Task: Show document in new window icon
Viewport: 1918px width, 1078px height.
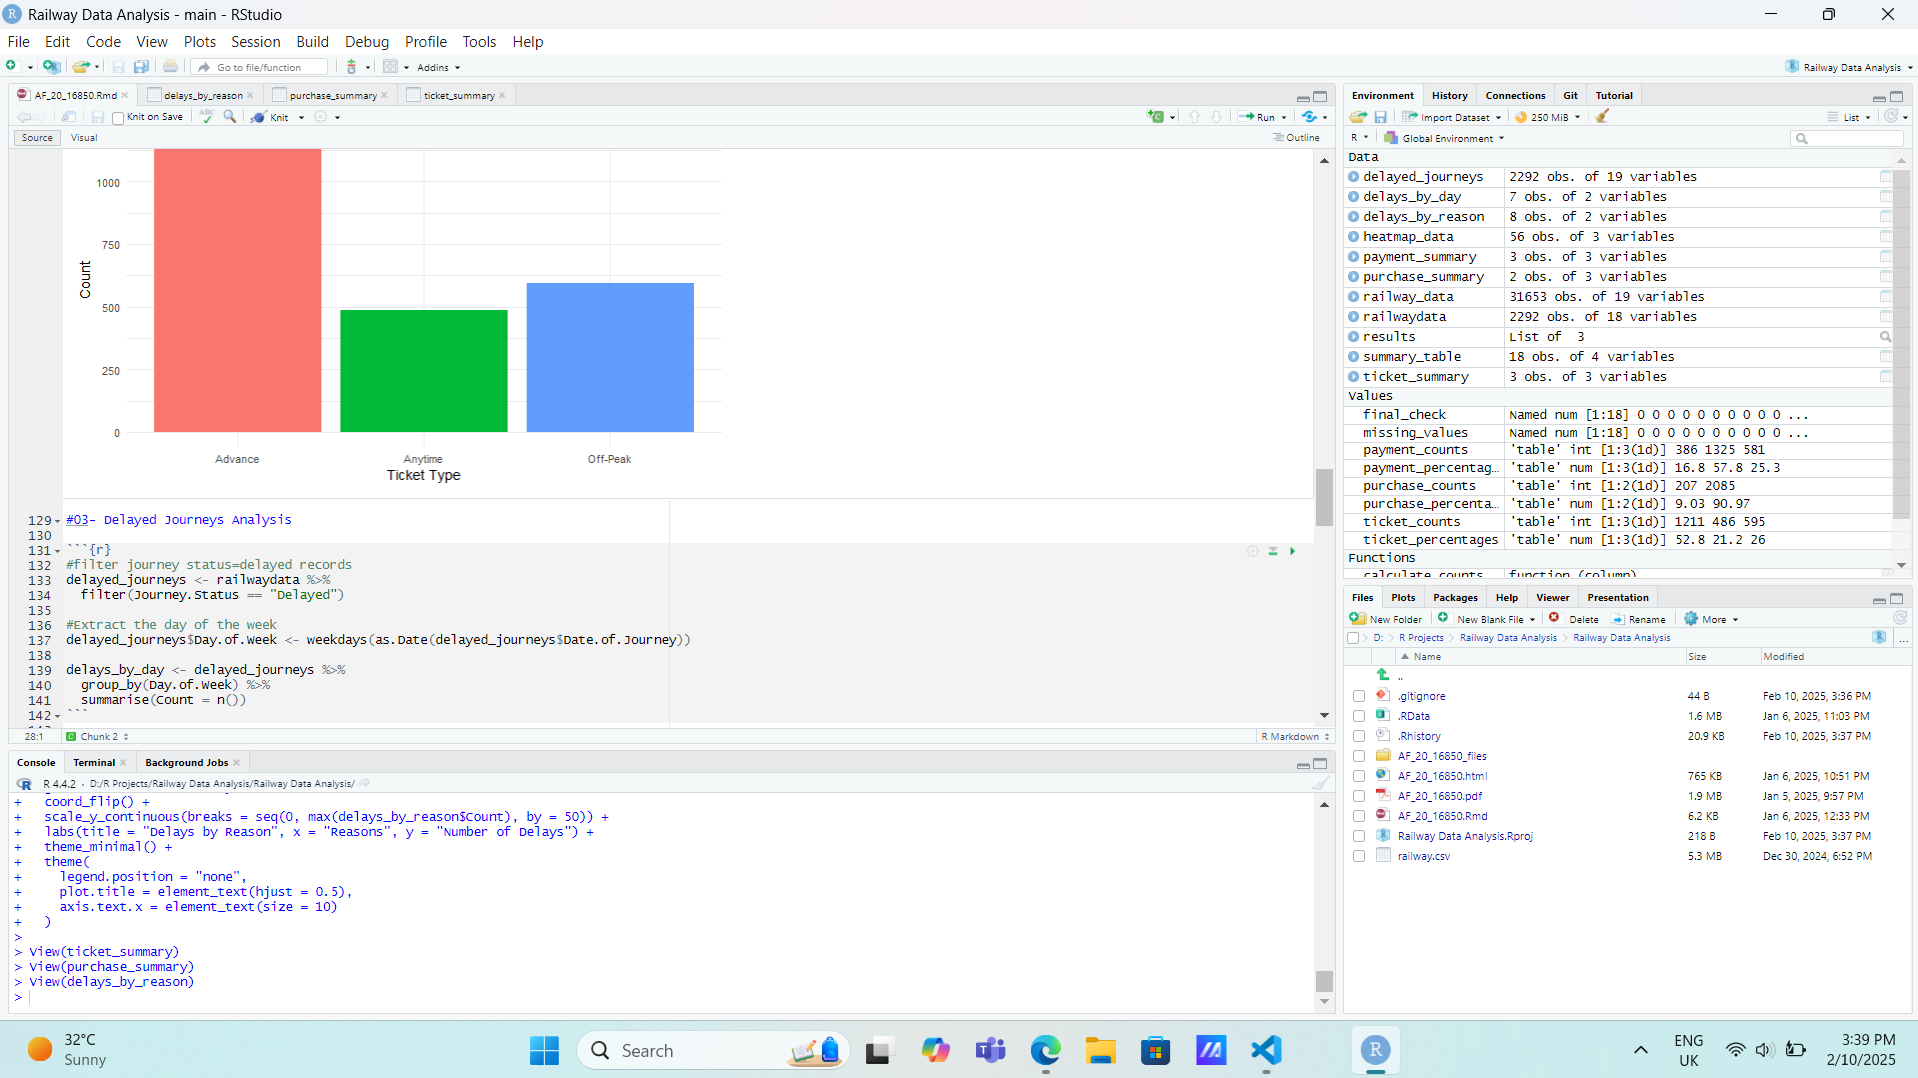Action: click(x=69, y=117)
